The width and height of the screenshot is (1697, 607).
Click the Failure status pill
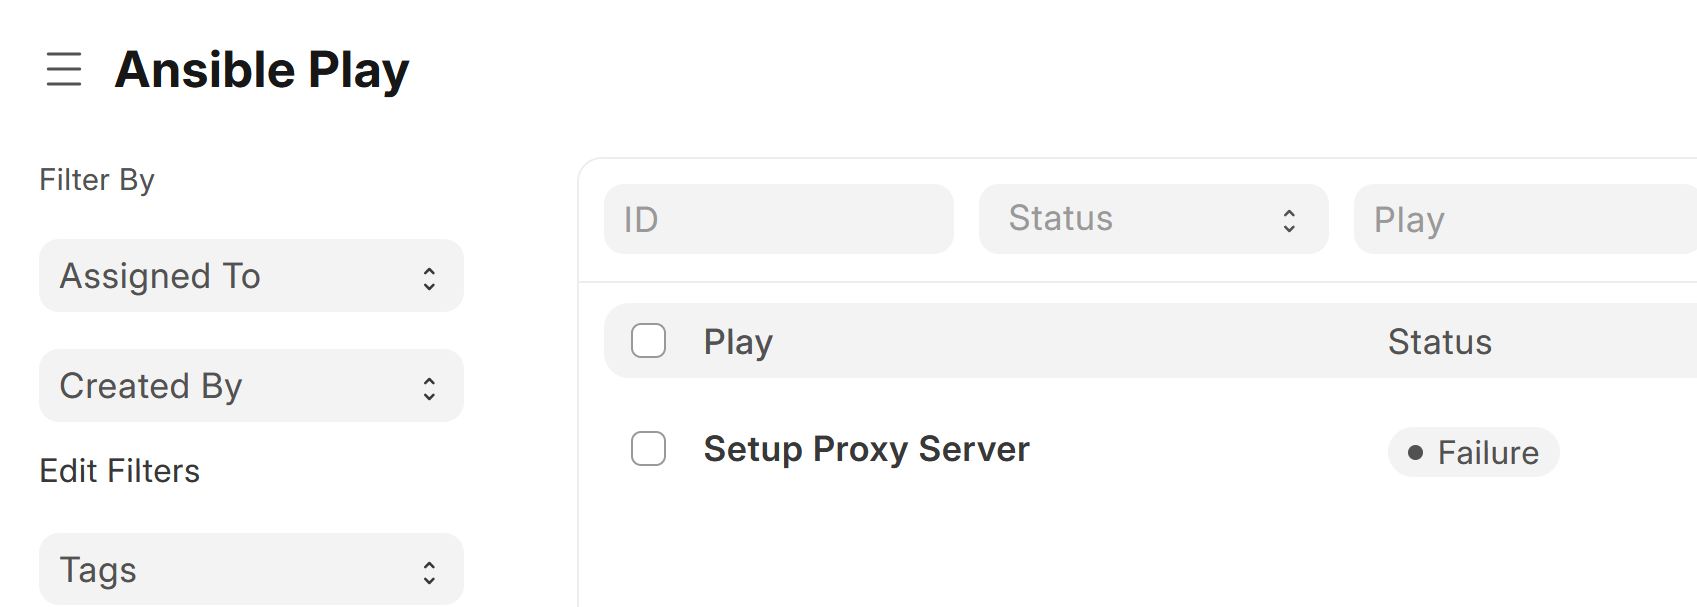[x=1473, y=452]
